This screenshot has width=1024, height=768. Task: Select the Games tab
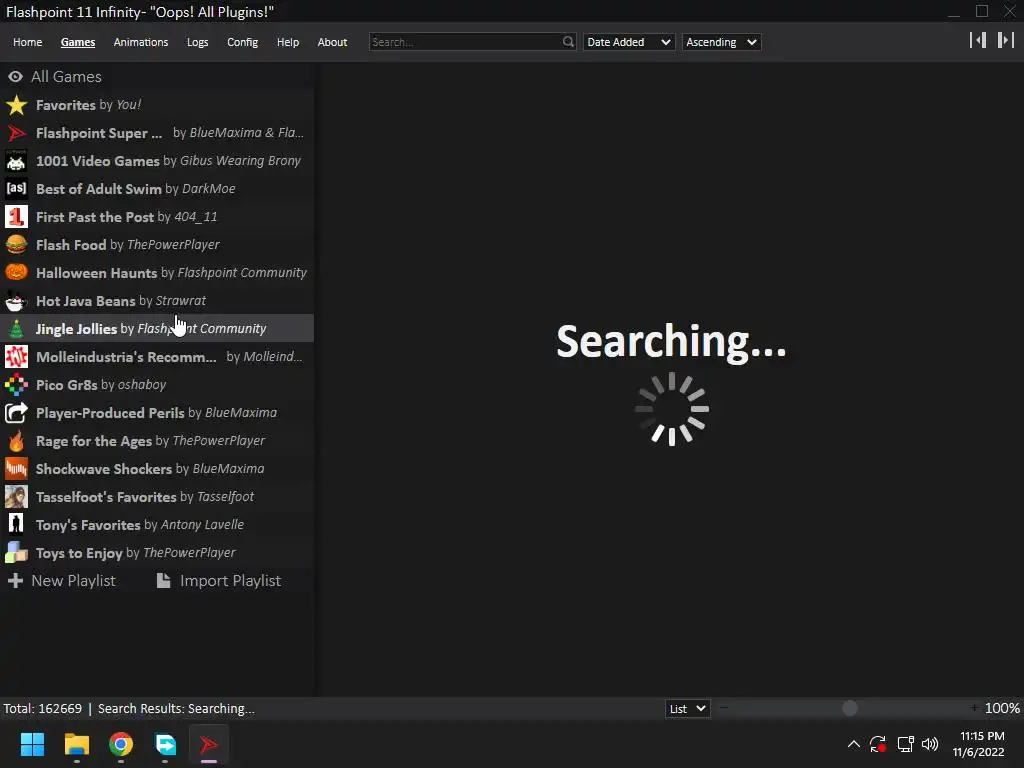(78, 42)
